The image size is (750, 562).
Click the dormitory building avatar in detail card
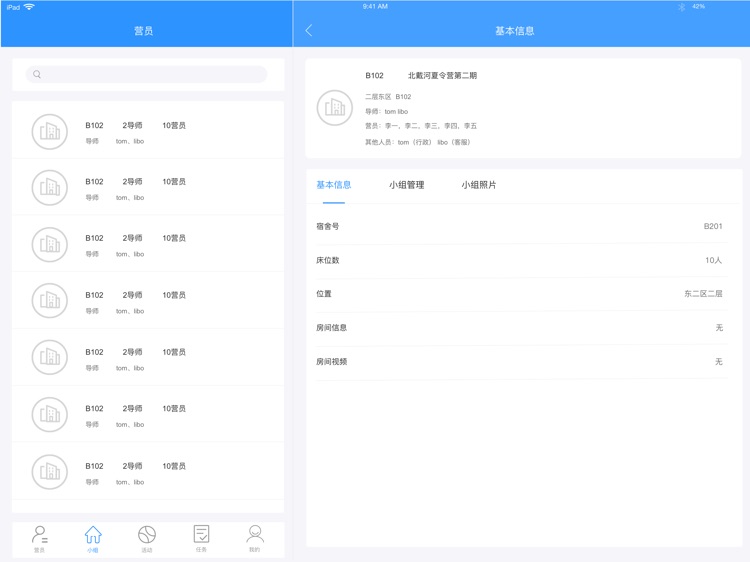(335, 108)
